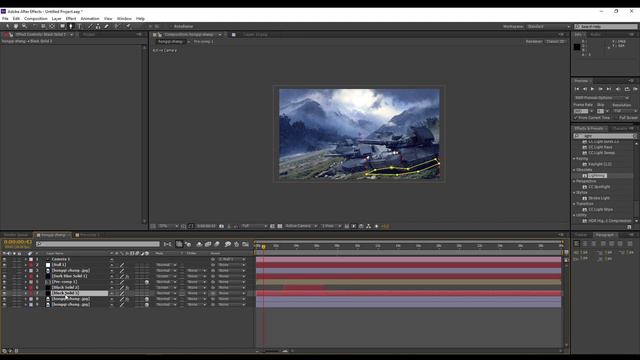Toggle 3D switch on Pre-comp 1 layer

coord(147,282)
